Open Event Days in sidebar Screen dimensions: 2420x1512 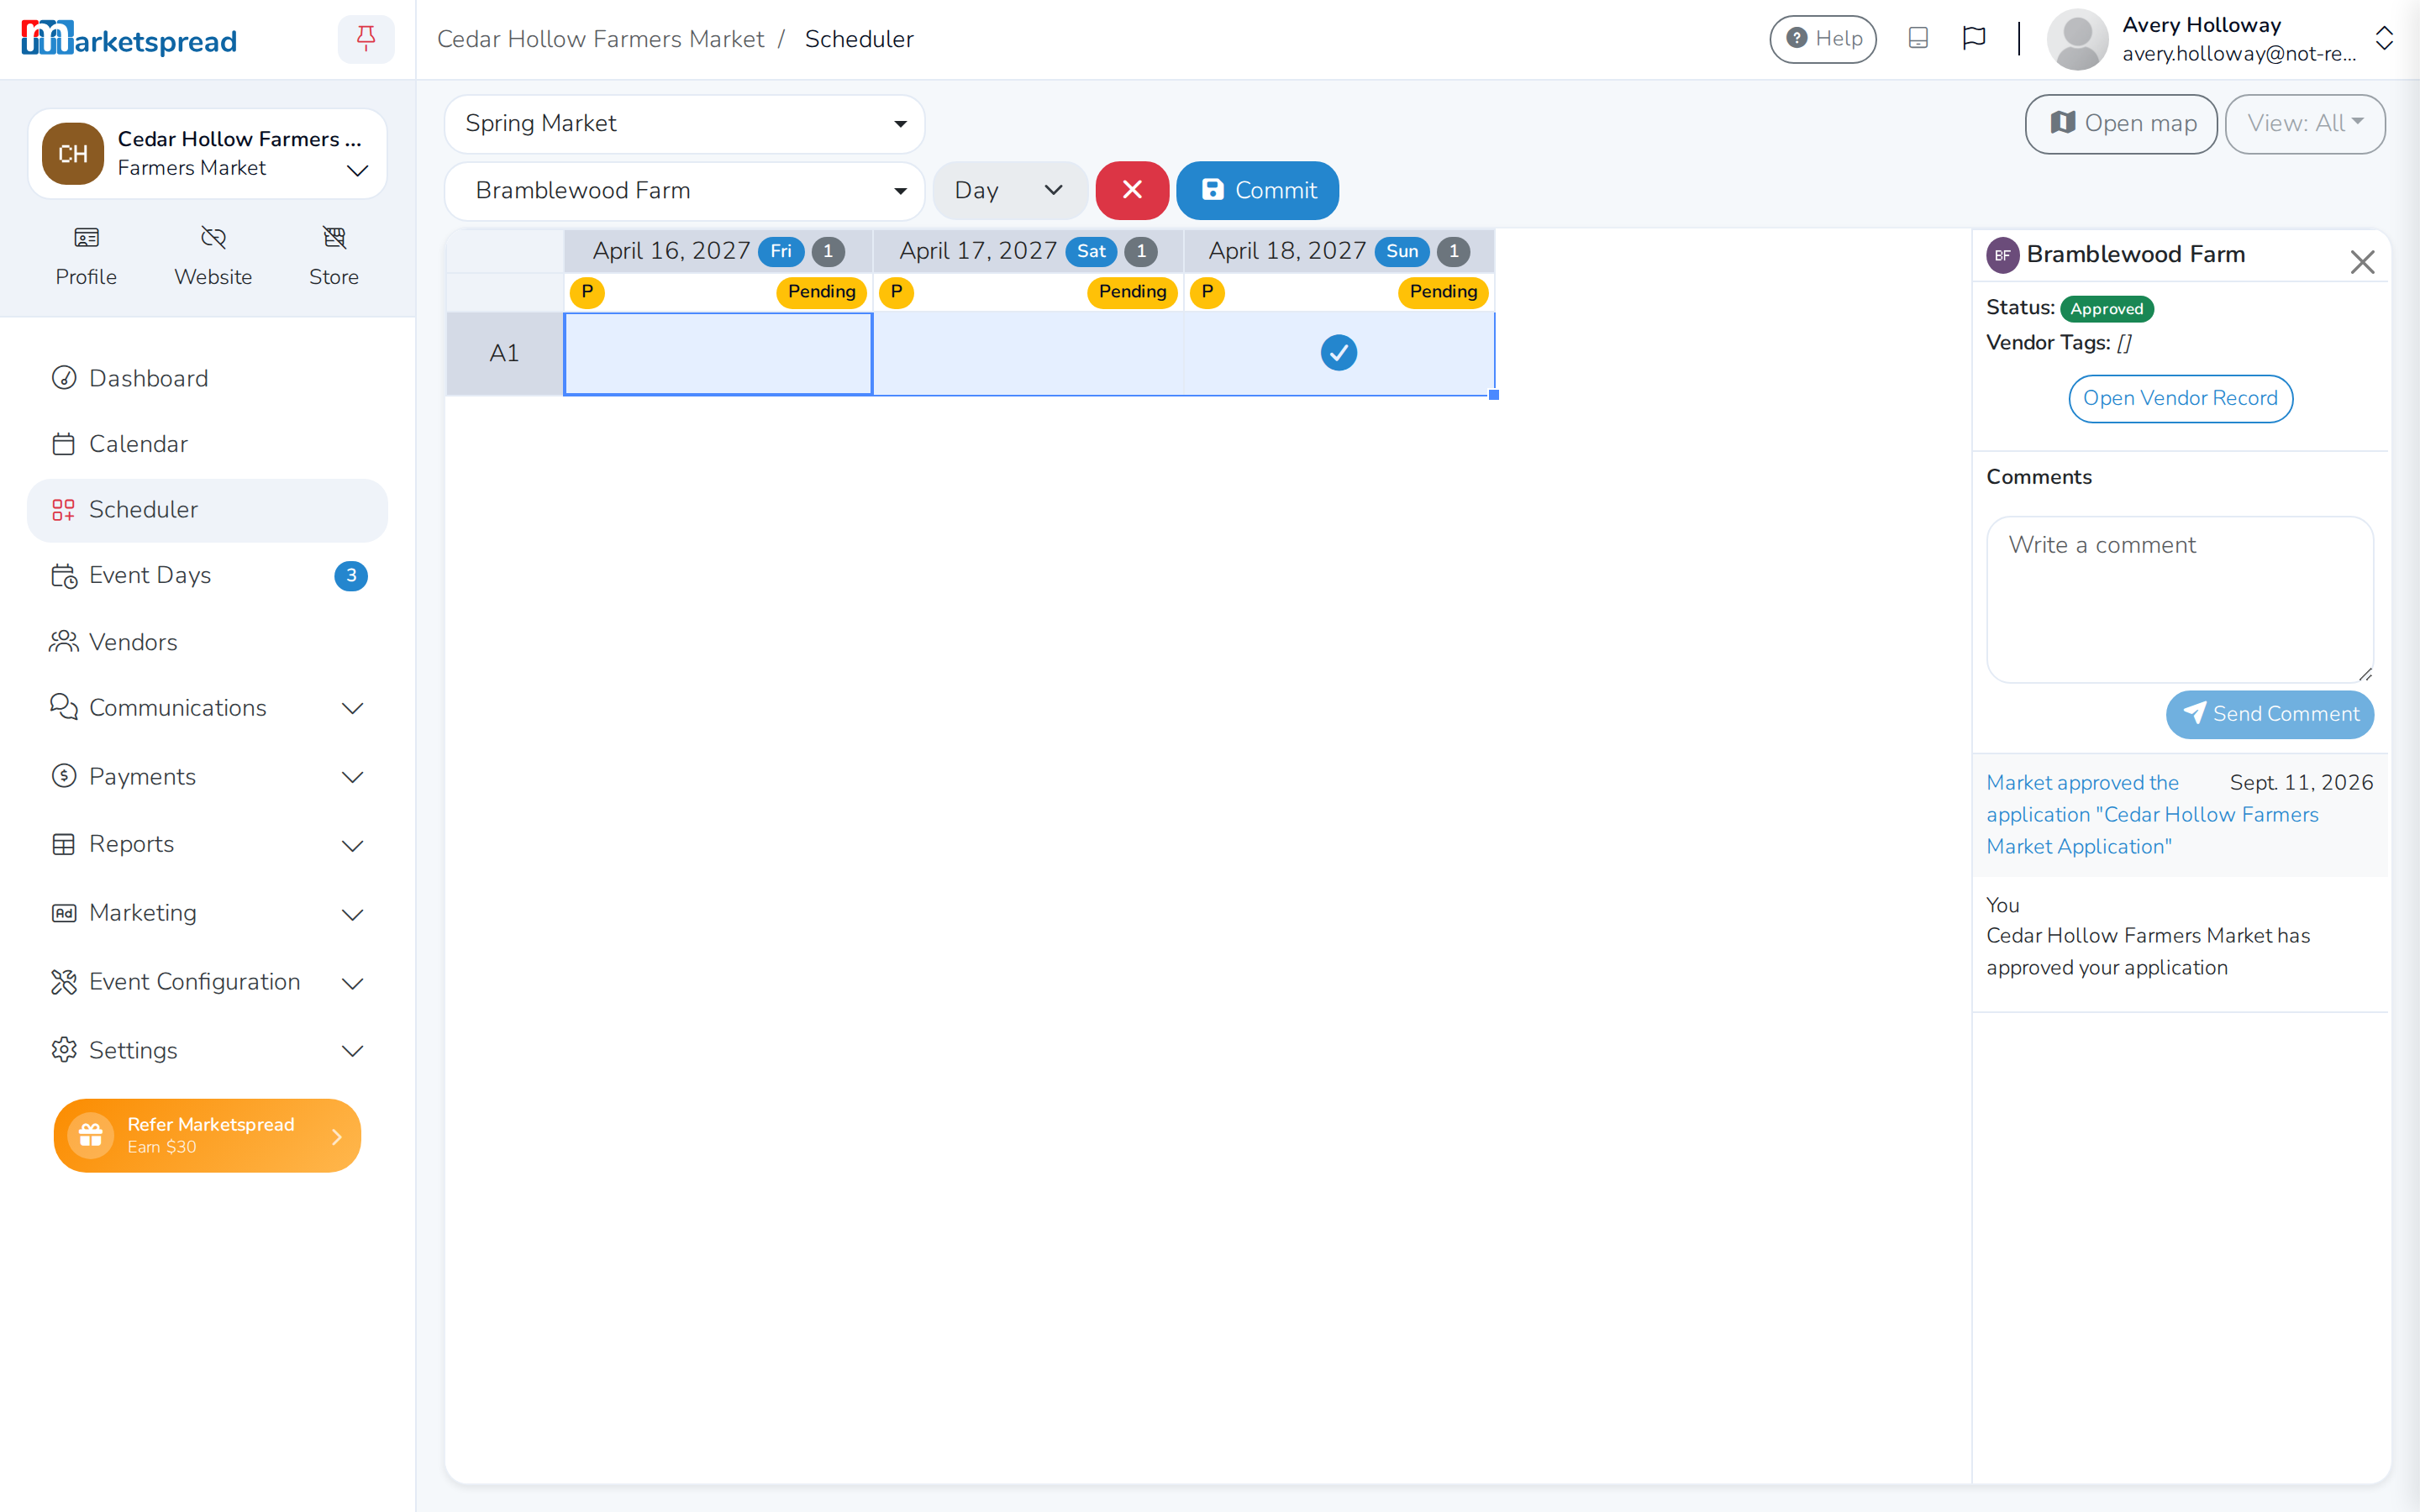[207, 576]
